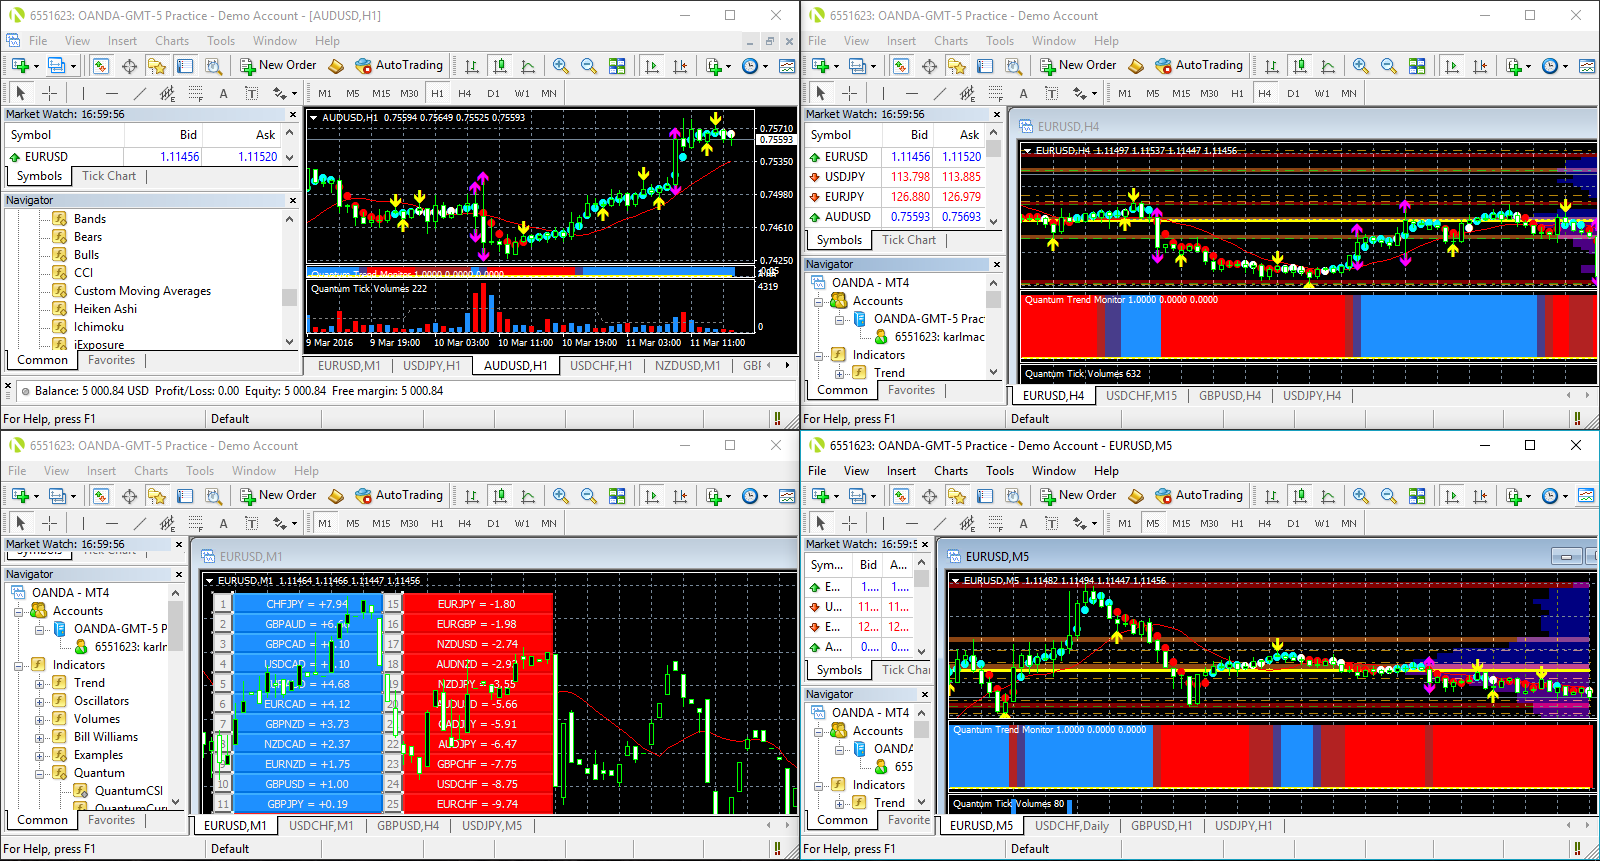Toggle Chart Shift in the AUDUSD,H1 window
Image resolution: width=1600 pixels, height=861 pixels.
pyautogui.click(x=680, y=66)
